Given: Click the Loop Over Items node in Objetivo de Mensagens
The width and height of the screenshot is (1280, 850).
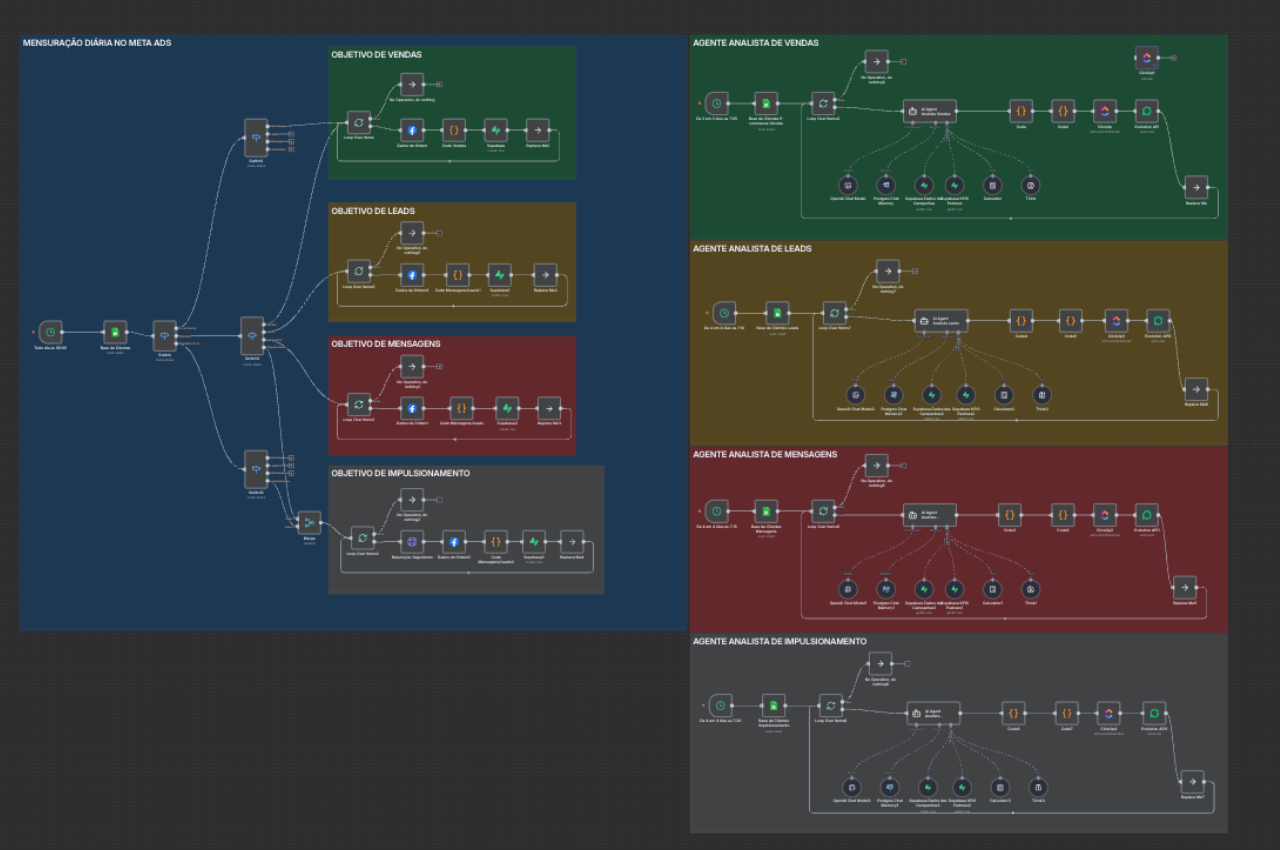Looking at the screenshot, I should (x=358, y=405).
